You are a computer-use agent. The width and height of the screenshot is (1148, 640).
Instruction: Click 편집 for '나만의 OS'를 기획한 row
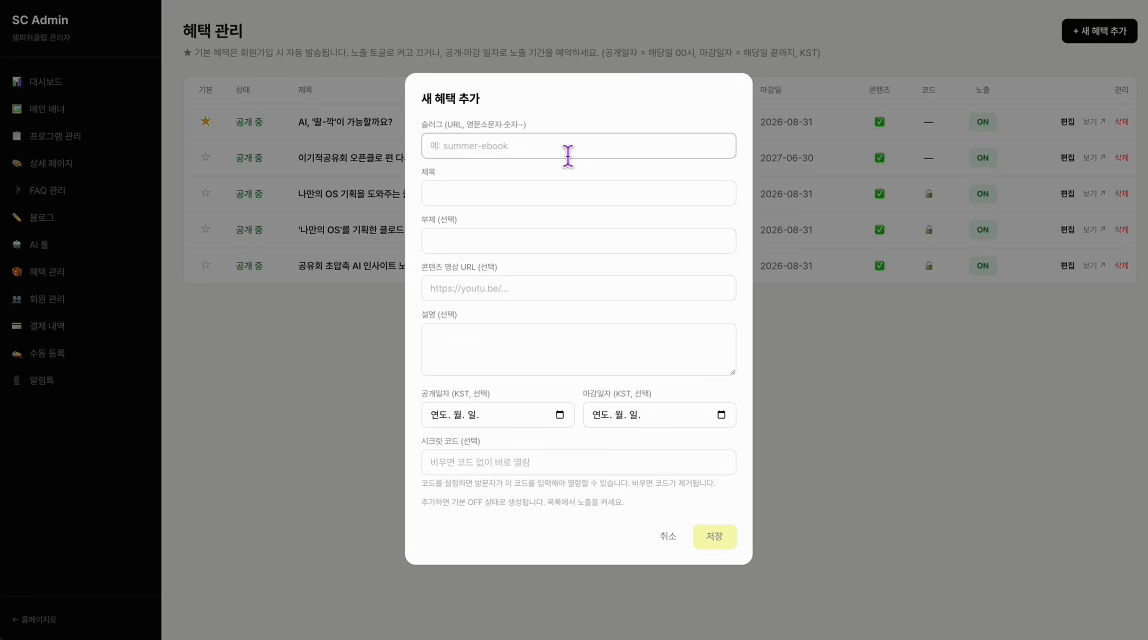click(1067, 230)
